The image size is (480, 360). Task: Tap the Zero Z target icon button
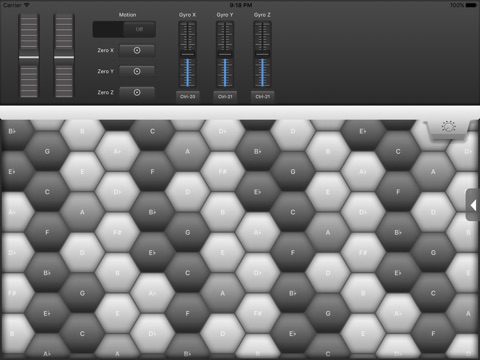(x=137, y=92)
